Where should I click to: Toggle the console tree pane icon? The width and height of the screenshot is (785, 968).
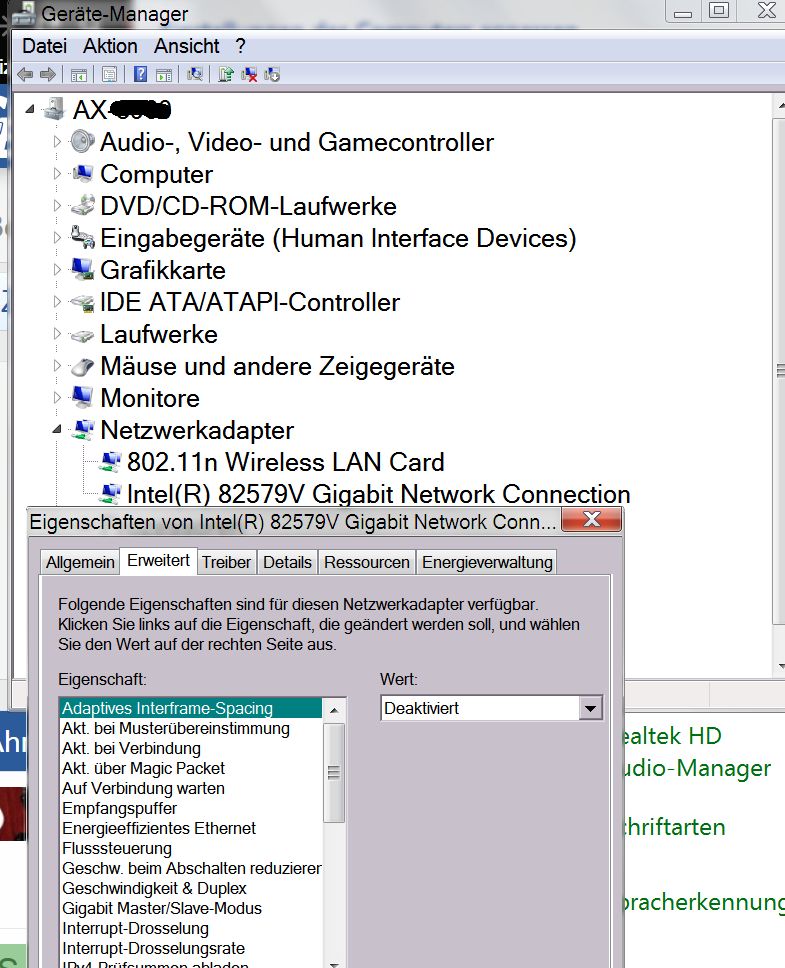[78, 75]
